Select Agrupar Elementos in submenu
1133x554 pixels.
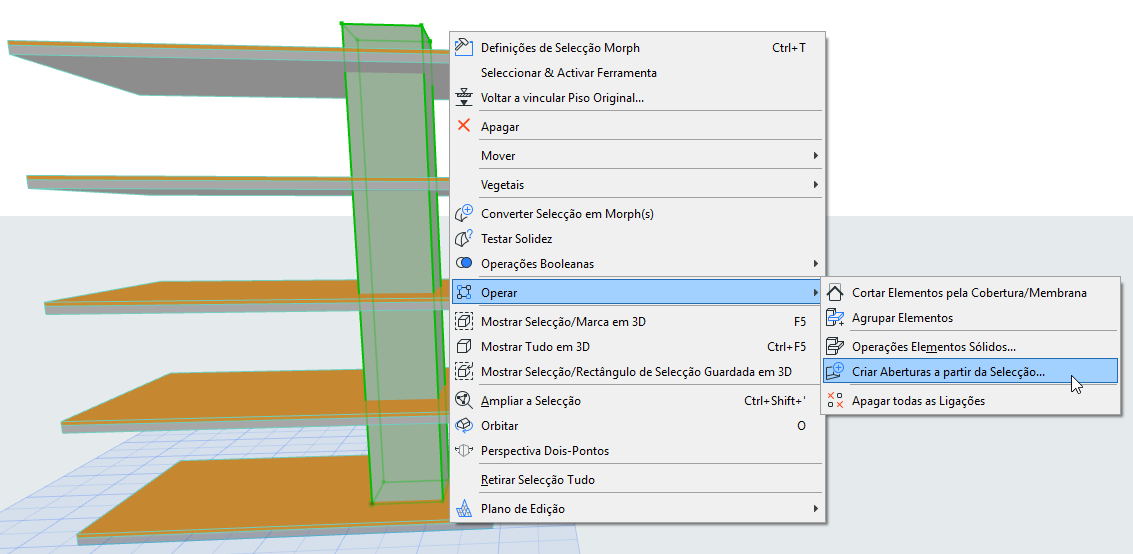pyautogui.click(x=970, y=318)
